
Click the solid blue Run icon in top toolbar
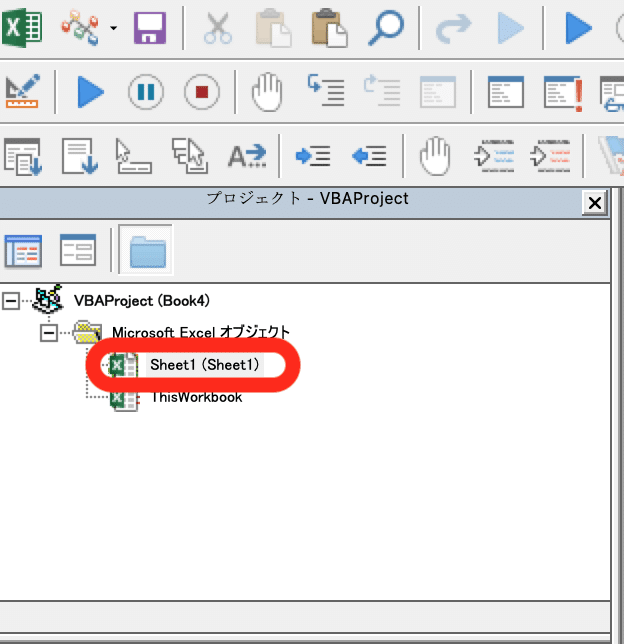[578, 28]
